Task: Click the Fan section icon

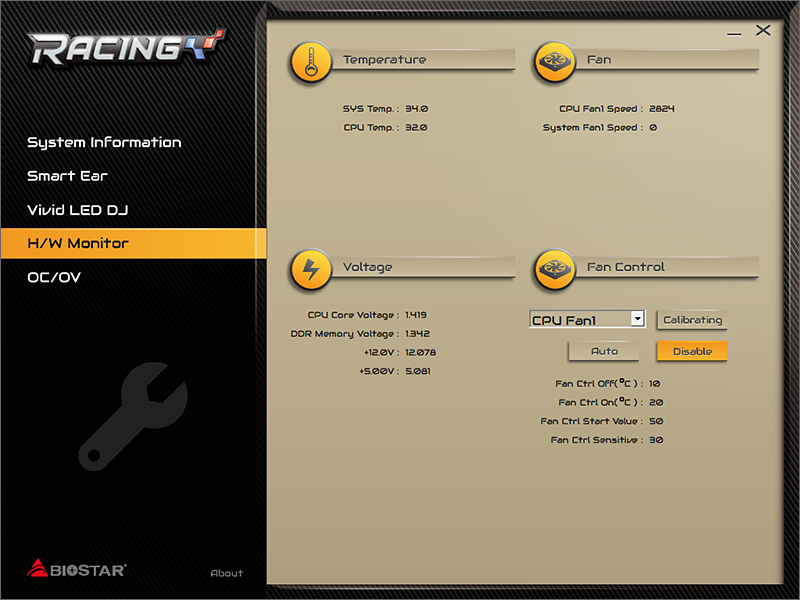Action: pyautogui.click(x=555, y=62)
